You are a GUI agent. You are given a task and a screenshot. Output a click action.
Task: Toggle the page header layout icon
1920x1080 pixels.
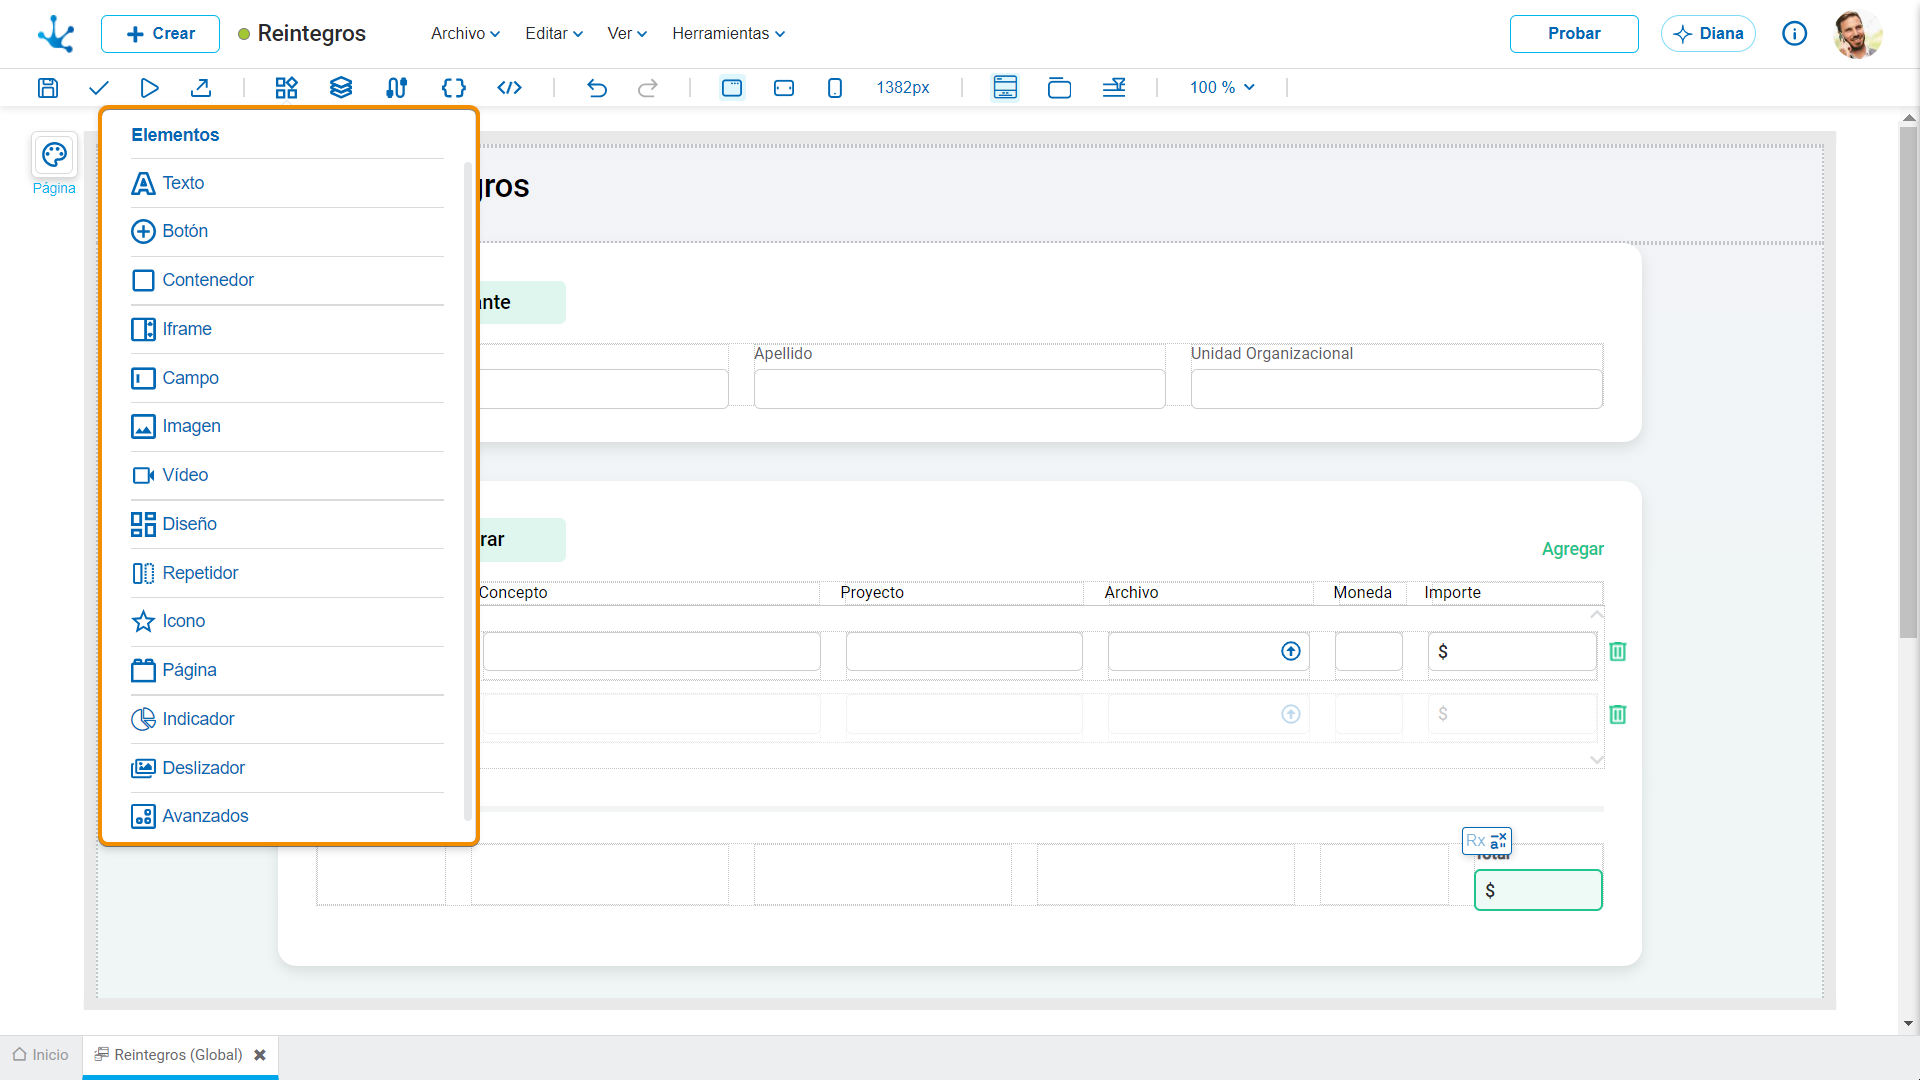click(1005, 88)
